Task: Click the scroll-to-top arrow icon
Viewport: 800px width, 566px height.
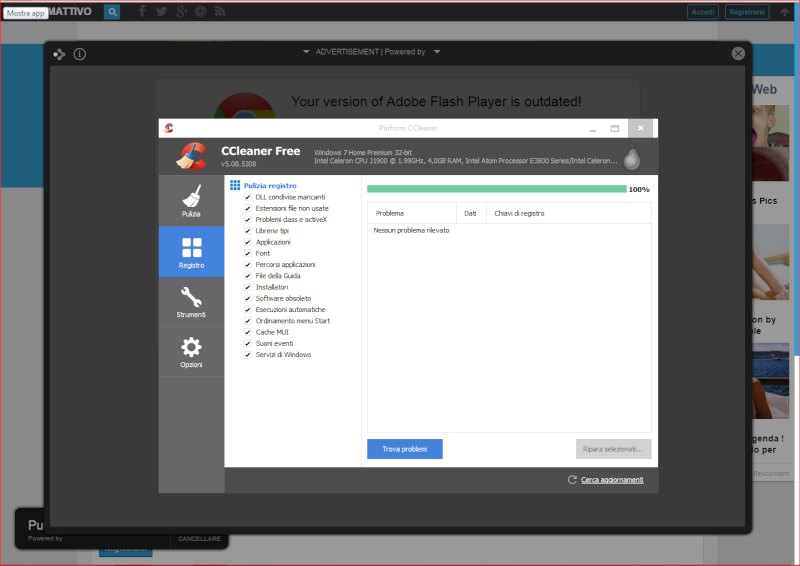Action: (x=785, y=12)
